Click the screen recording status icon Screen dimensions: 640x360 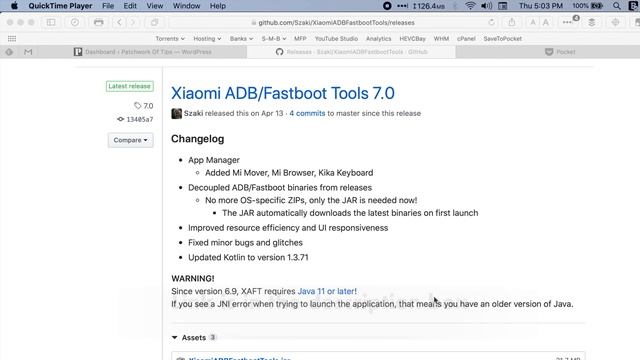(387, 6)
